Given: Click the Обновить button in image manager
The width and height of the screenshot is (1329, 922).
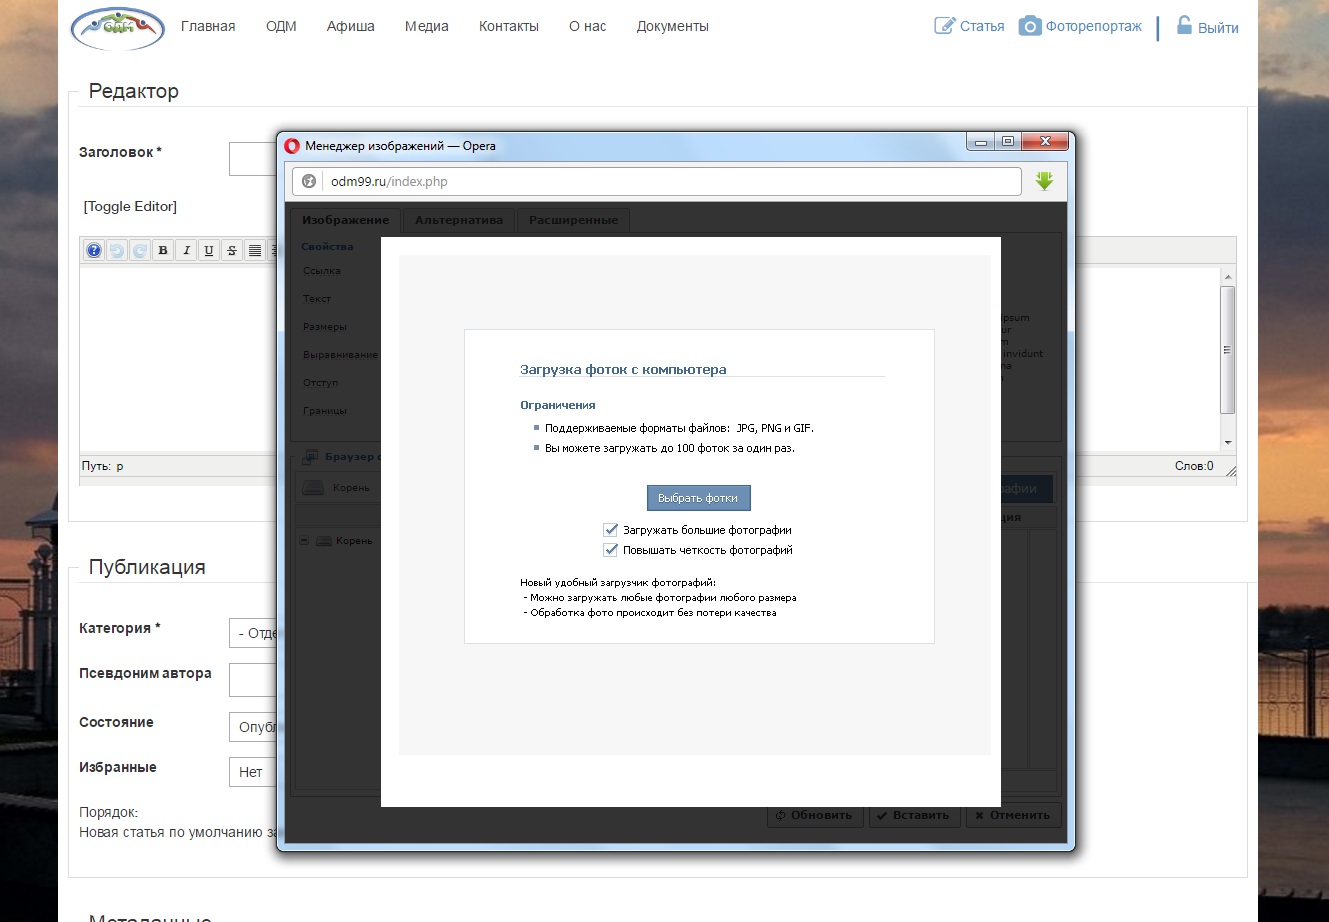Looking at the screenshot, I should [815, 815].
